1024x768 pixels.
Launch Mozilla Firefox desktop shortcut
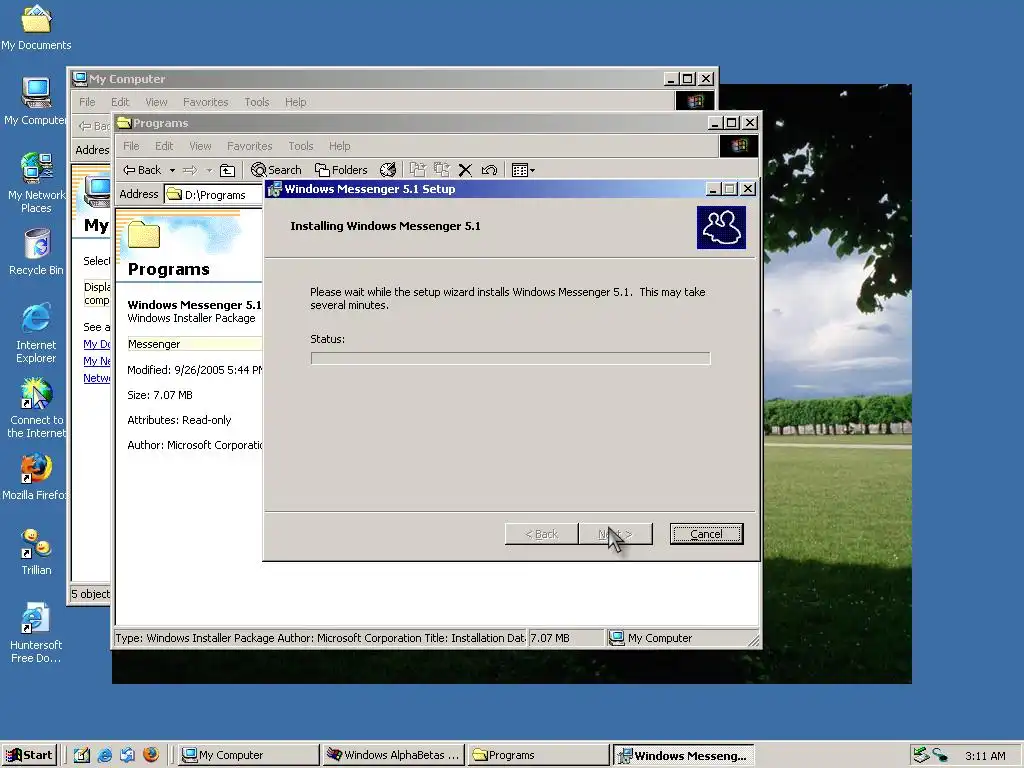tap(36, 477)
